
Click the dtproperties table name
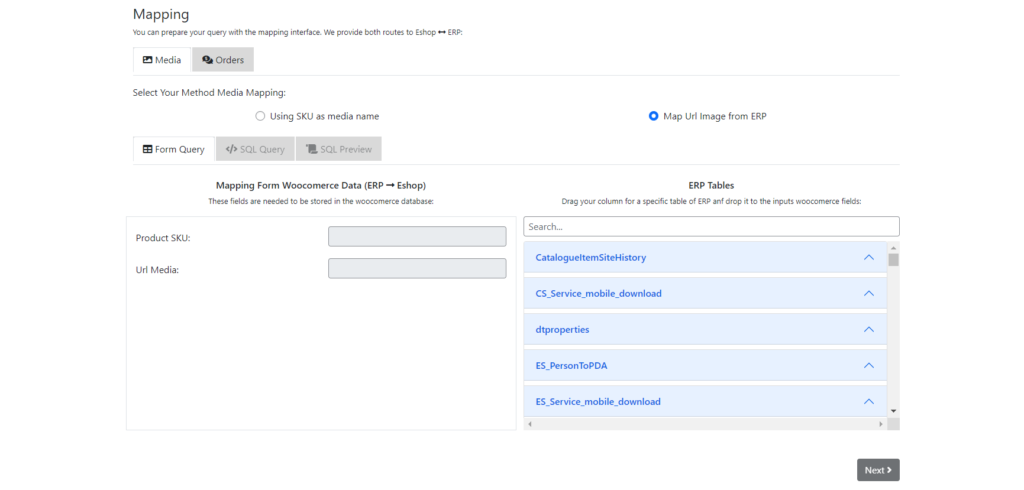(x=562, y=329)
